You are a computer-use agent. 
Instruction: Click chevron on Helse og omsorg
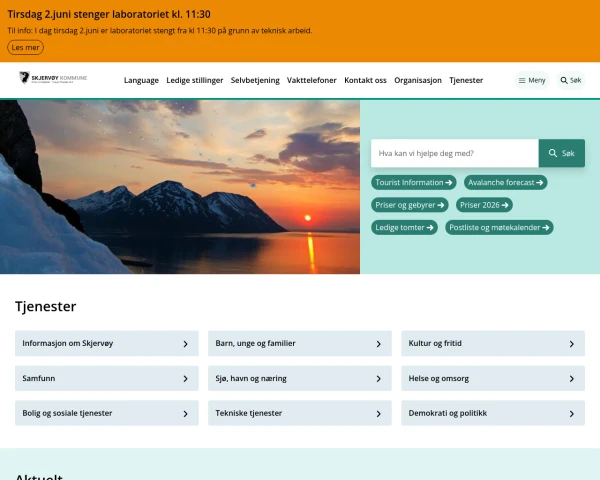click(572, 379)
